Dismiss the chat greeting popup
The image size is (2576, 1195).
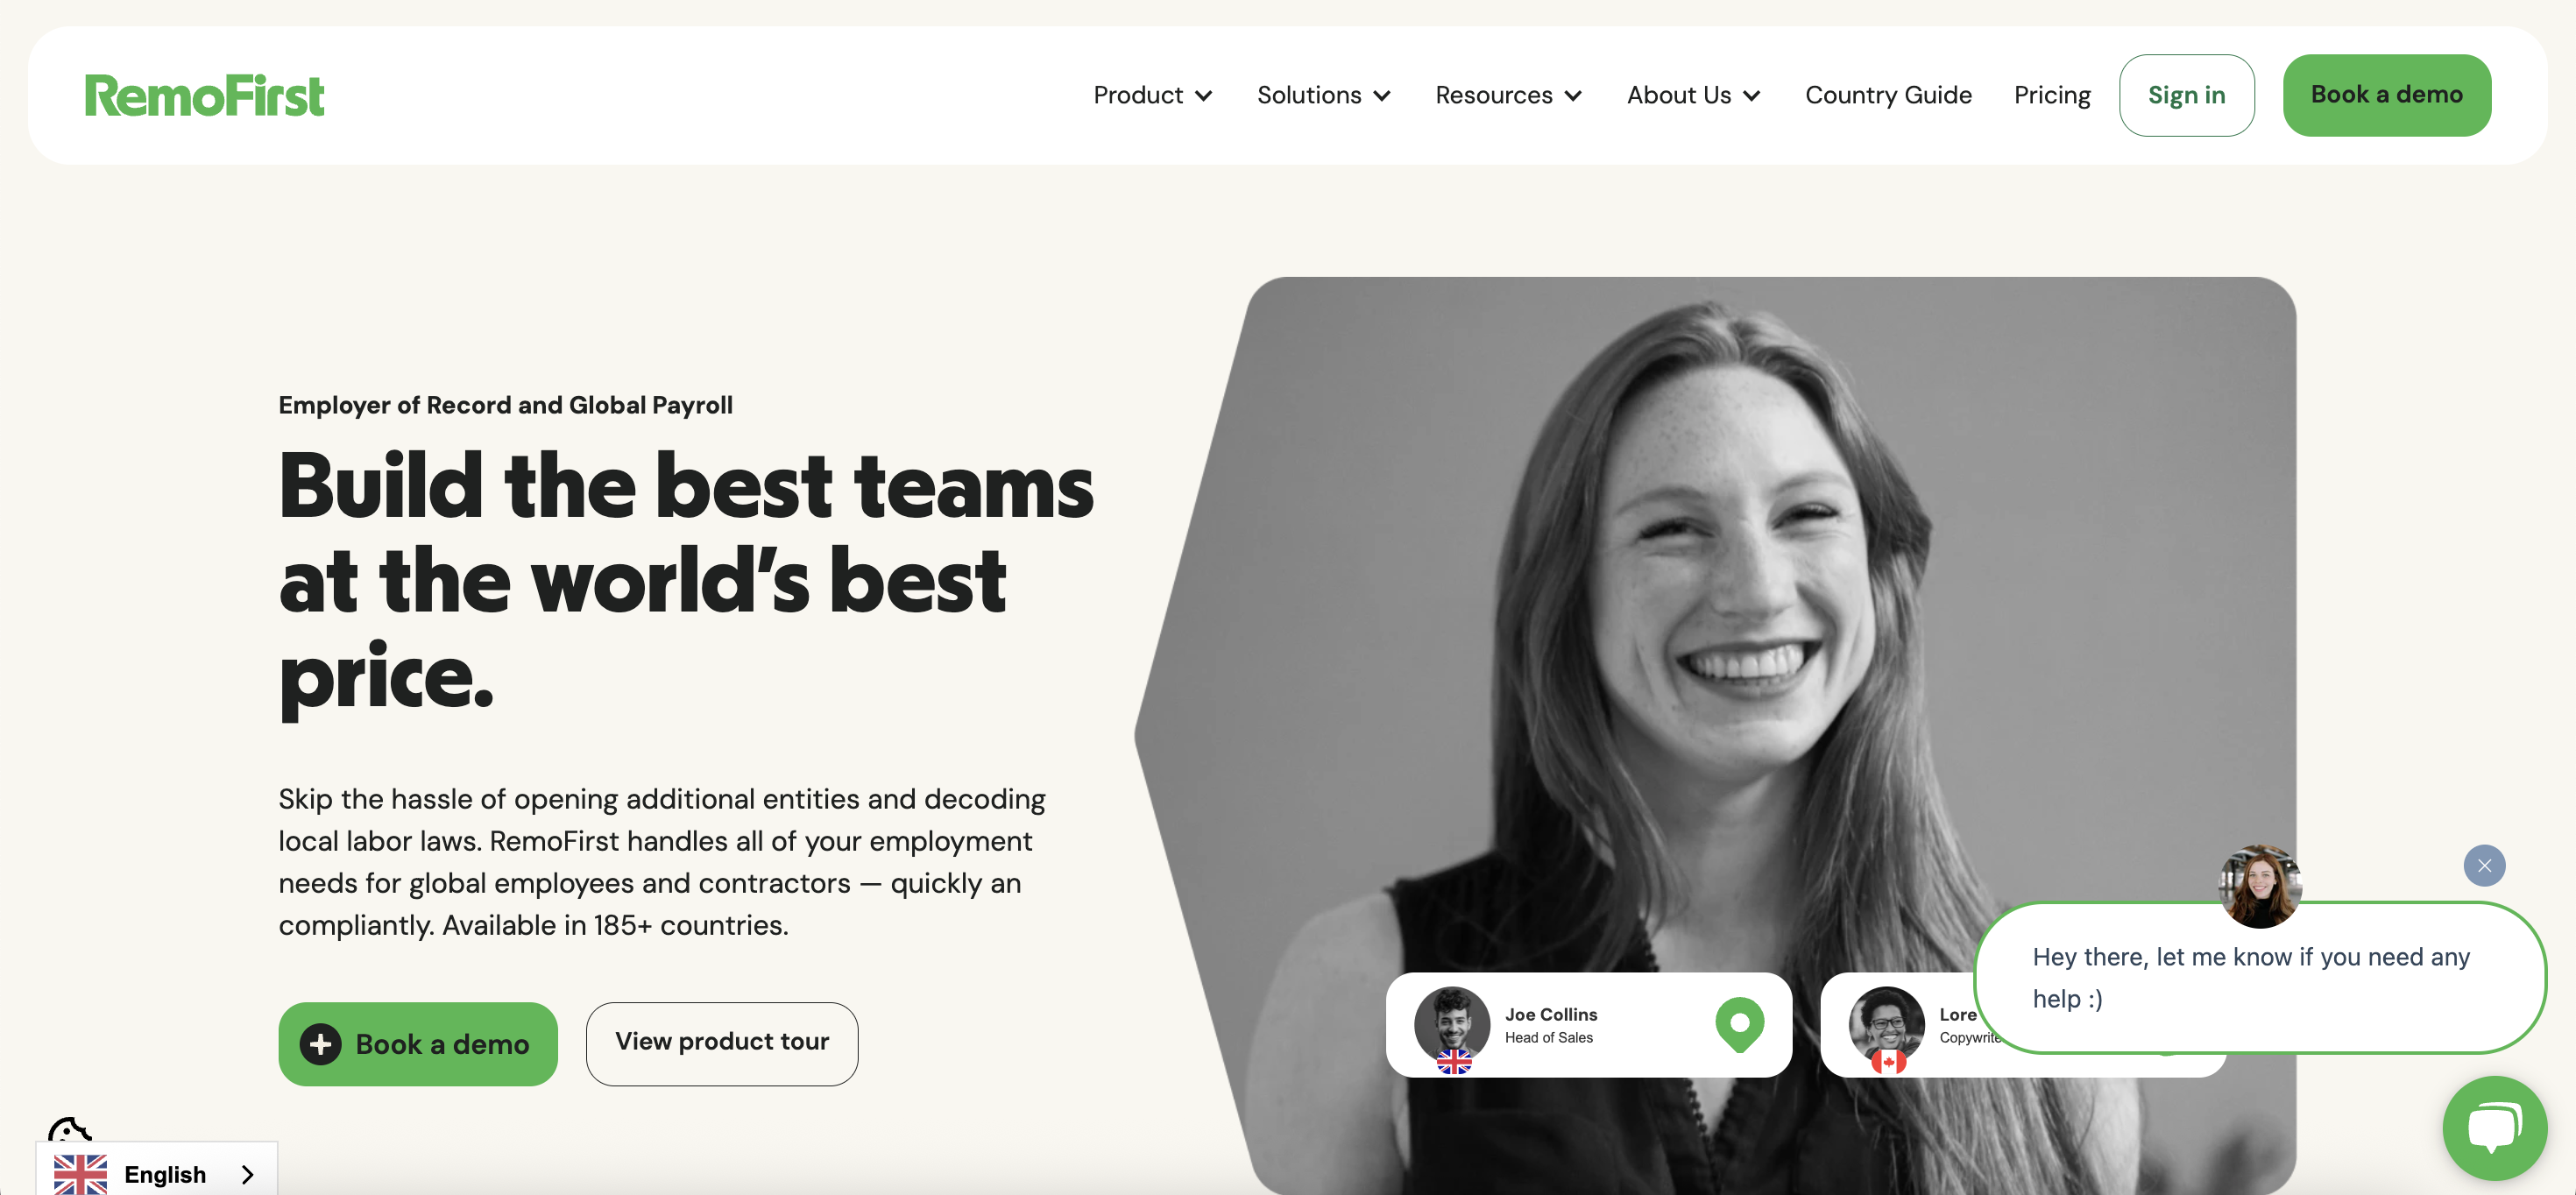2484,865
